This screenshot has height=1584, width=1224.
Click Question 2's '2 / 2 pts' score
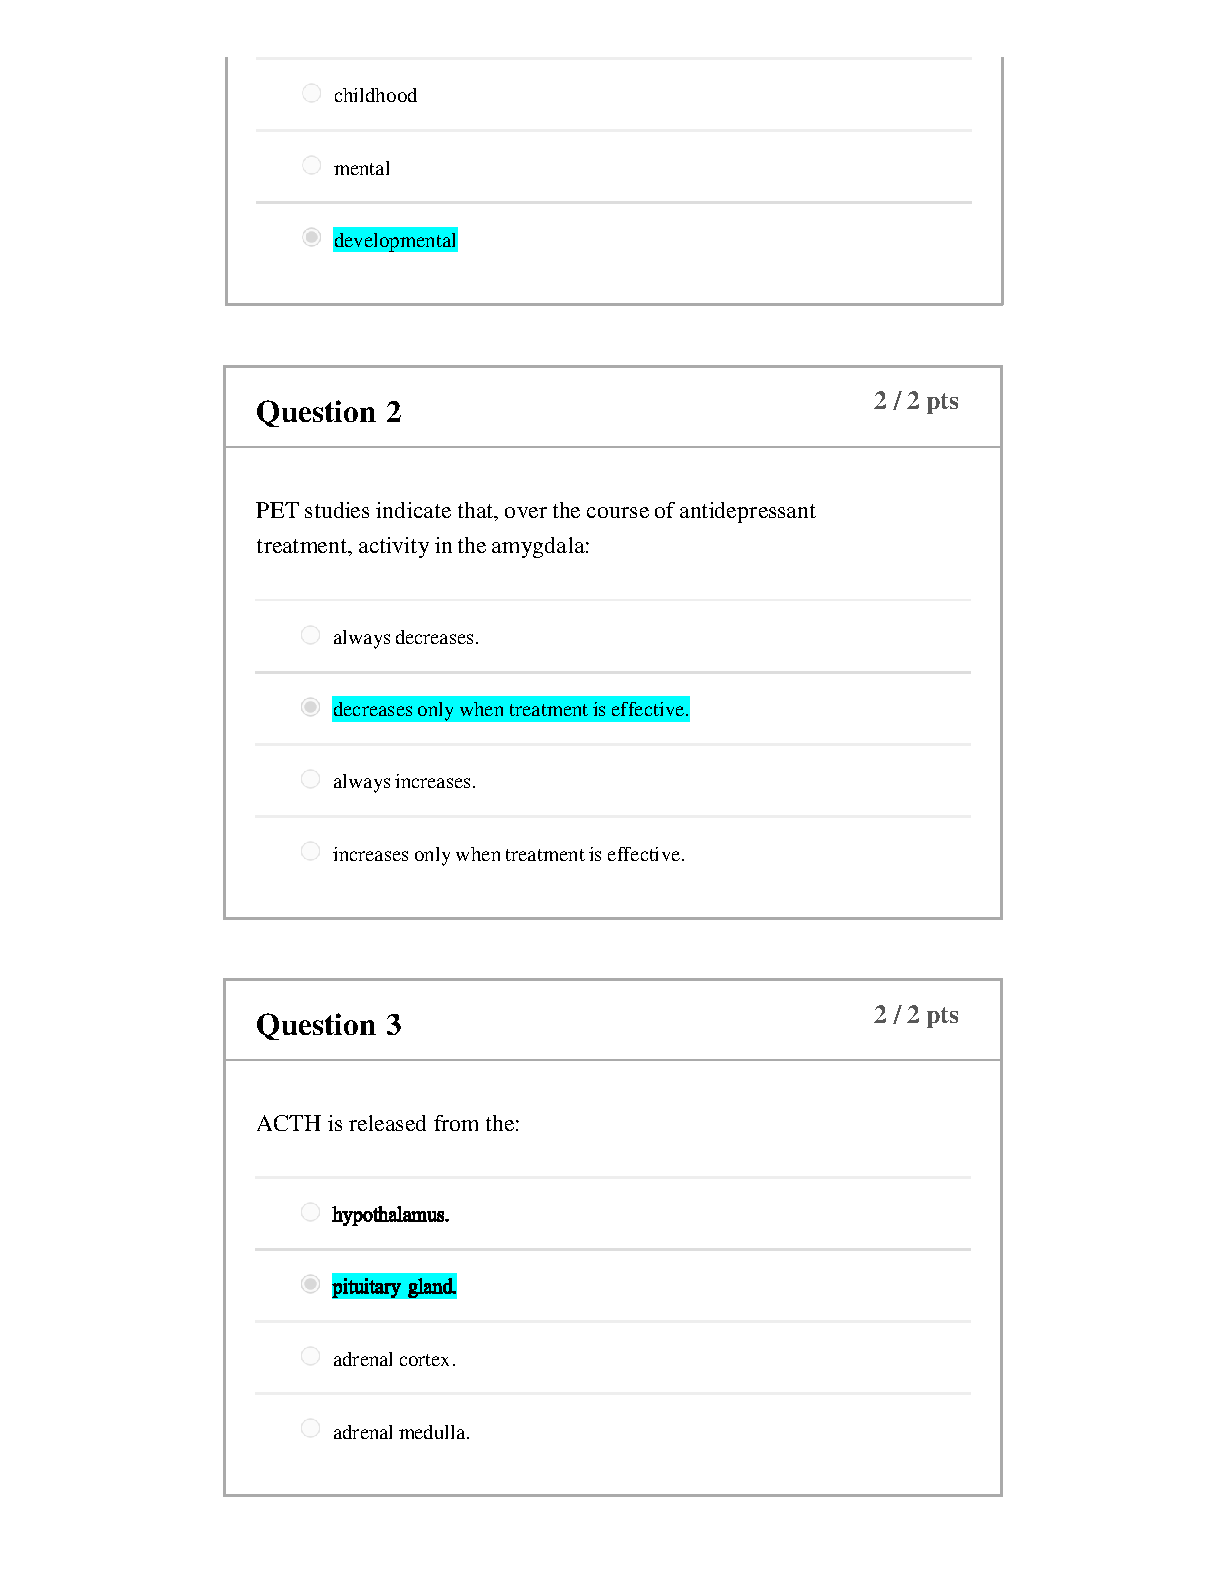tap(915, 401)
